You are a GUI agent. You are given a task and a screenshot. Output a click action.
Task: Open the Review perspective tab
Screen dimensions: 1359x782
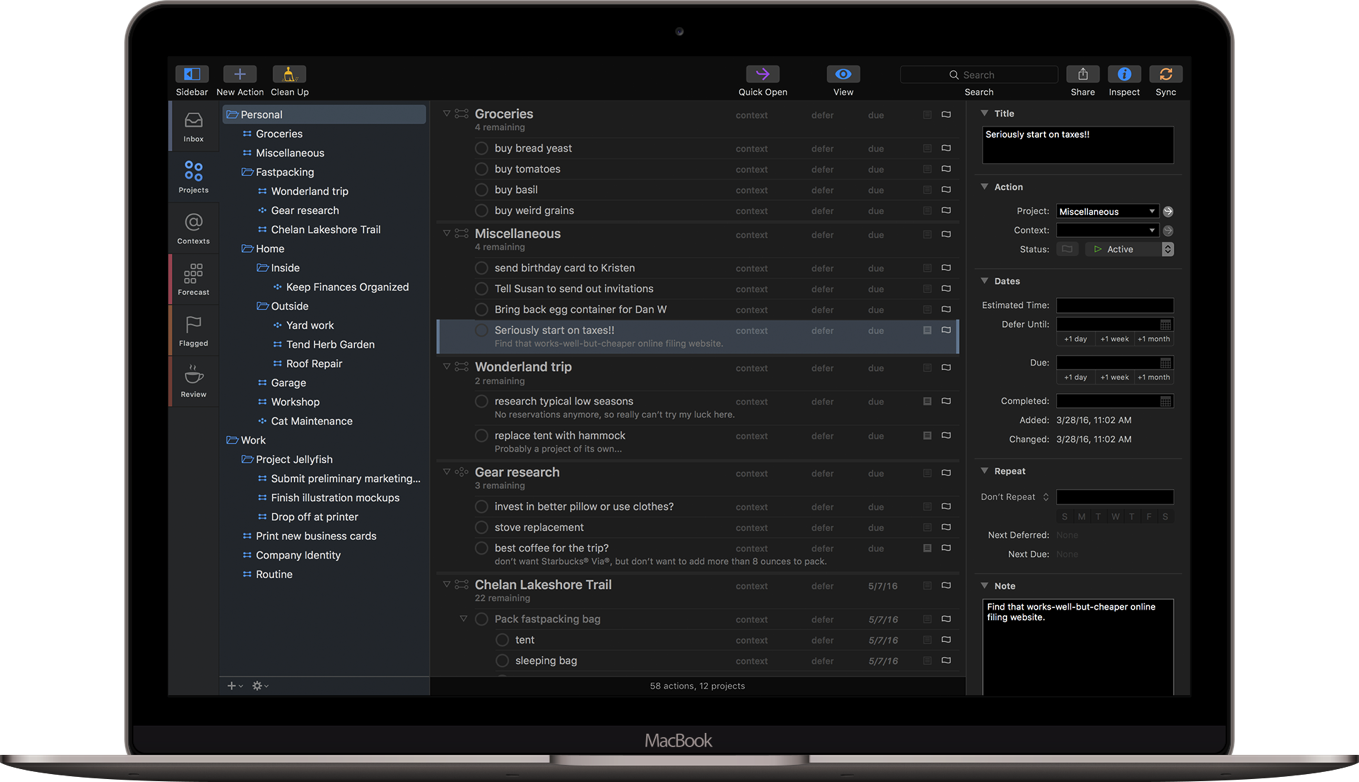tap(193, 382)
